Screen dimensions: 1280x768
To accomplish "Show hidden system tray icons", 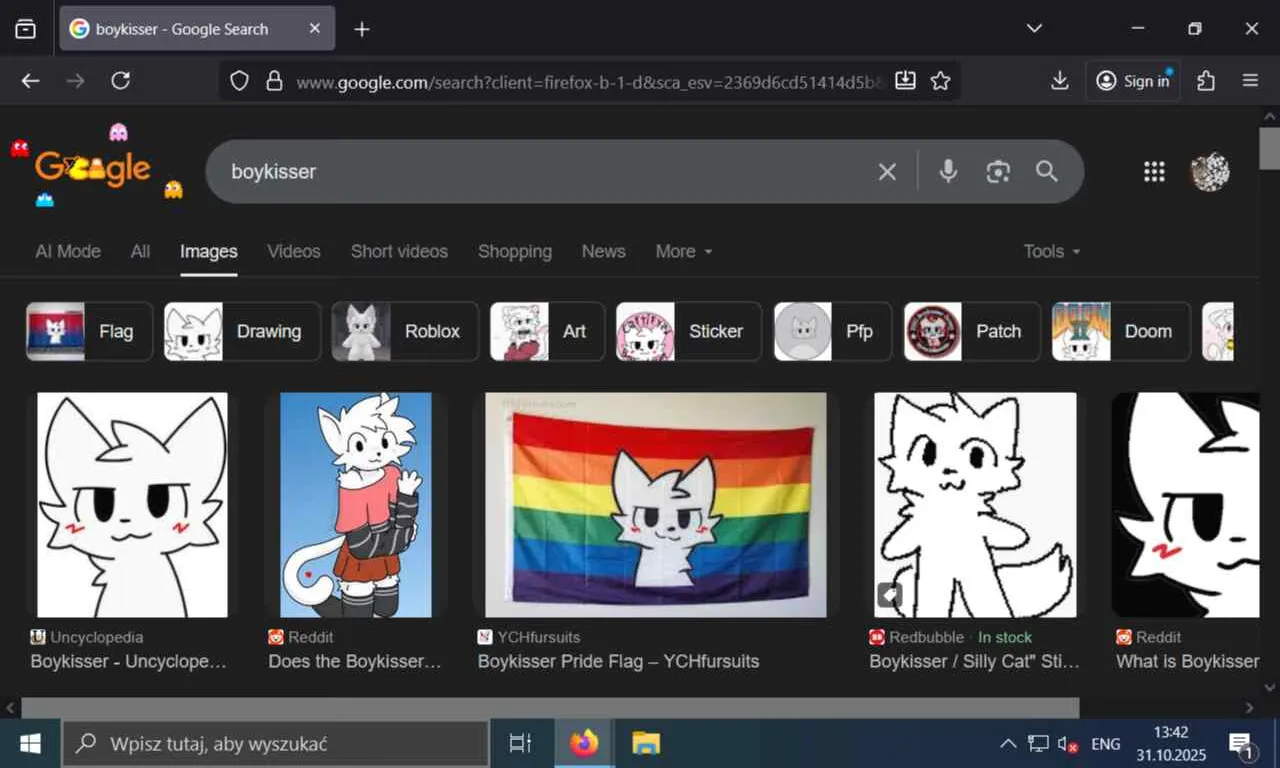I will pyautogui.click(x=1008, y=744).
